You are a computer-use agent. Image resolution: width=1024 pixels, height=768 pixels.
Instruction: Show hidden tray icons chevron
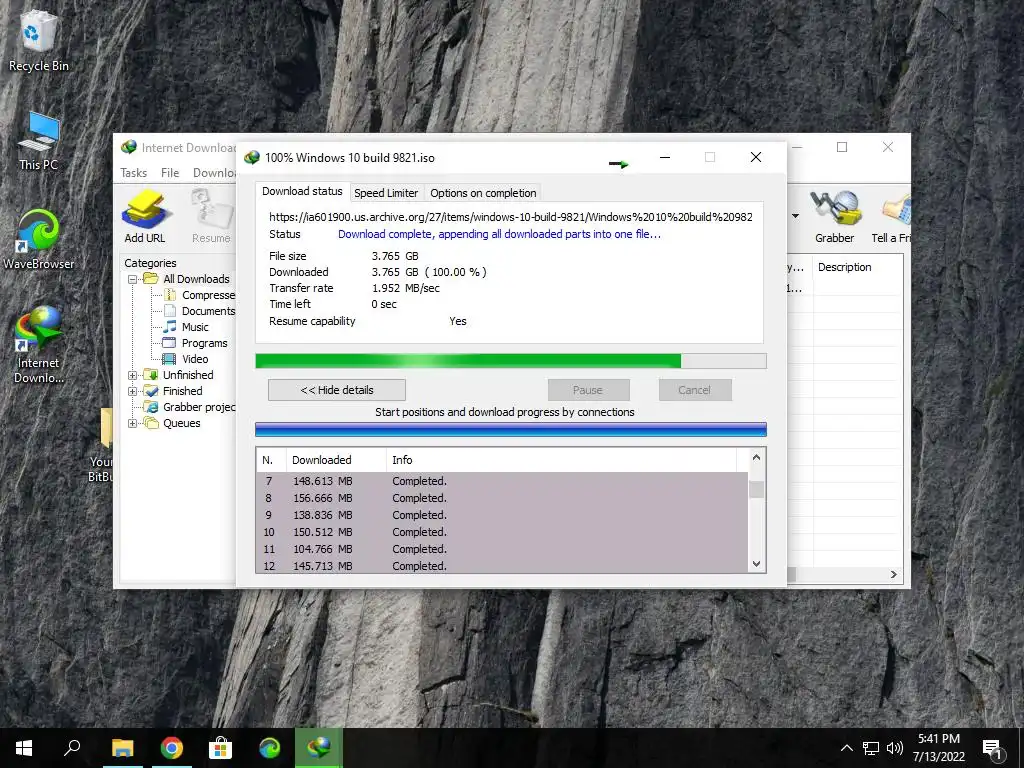tap(846, 748)
